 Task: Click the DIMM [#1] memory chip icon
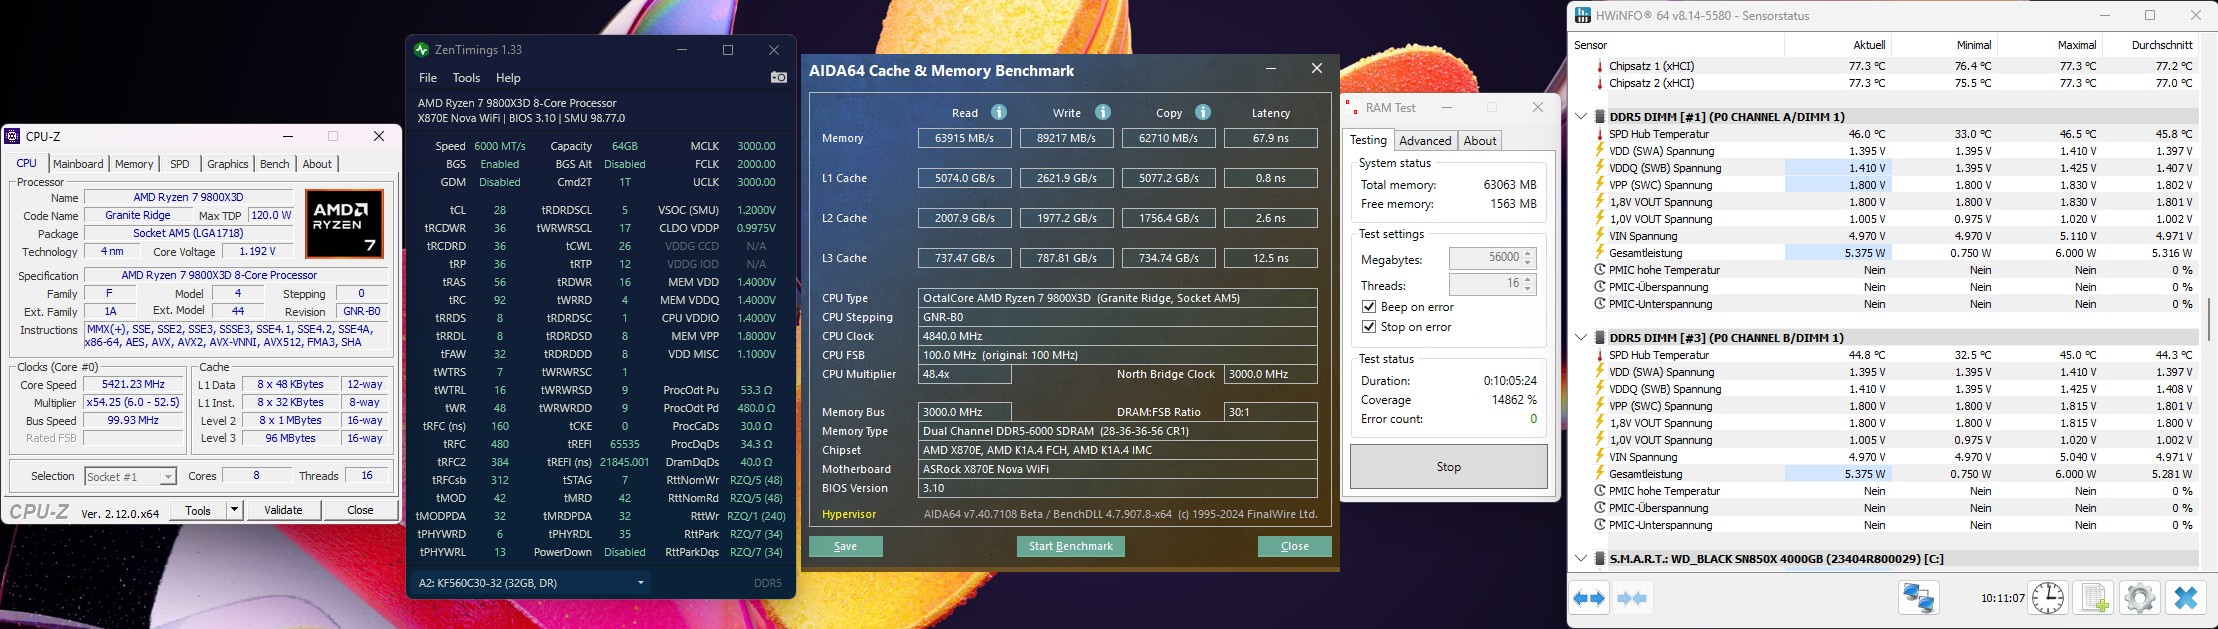pyautogui.click(x=1600, y=117)
